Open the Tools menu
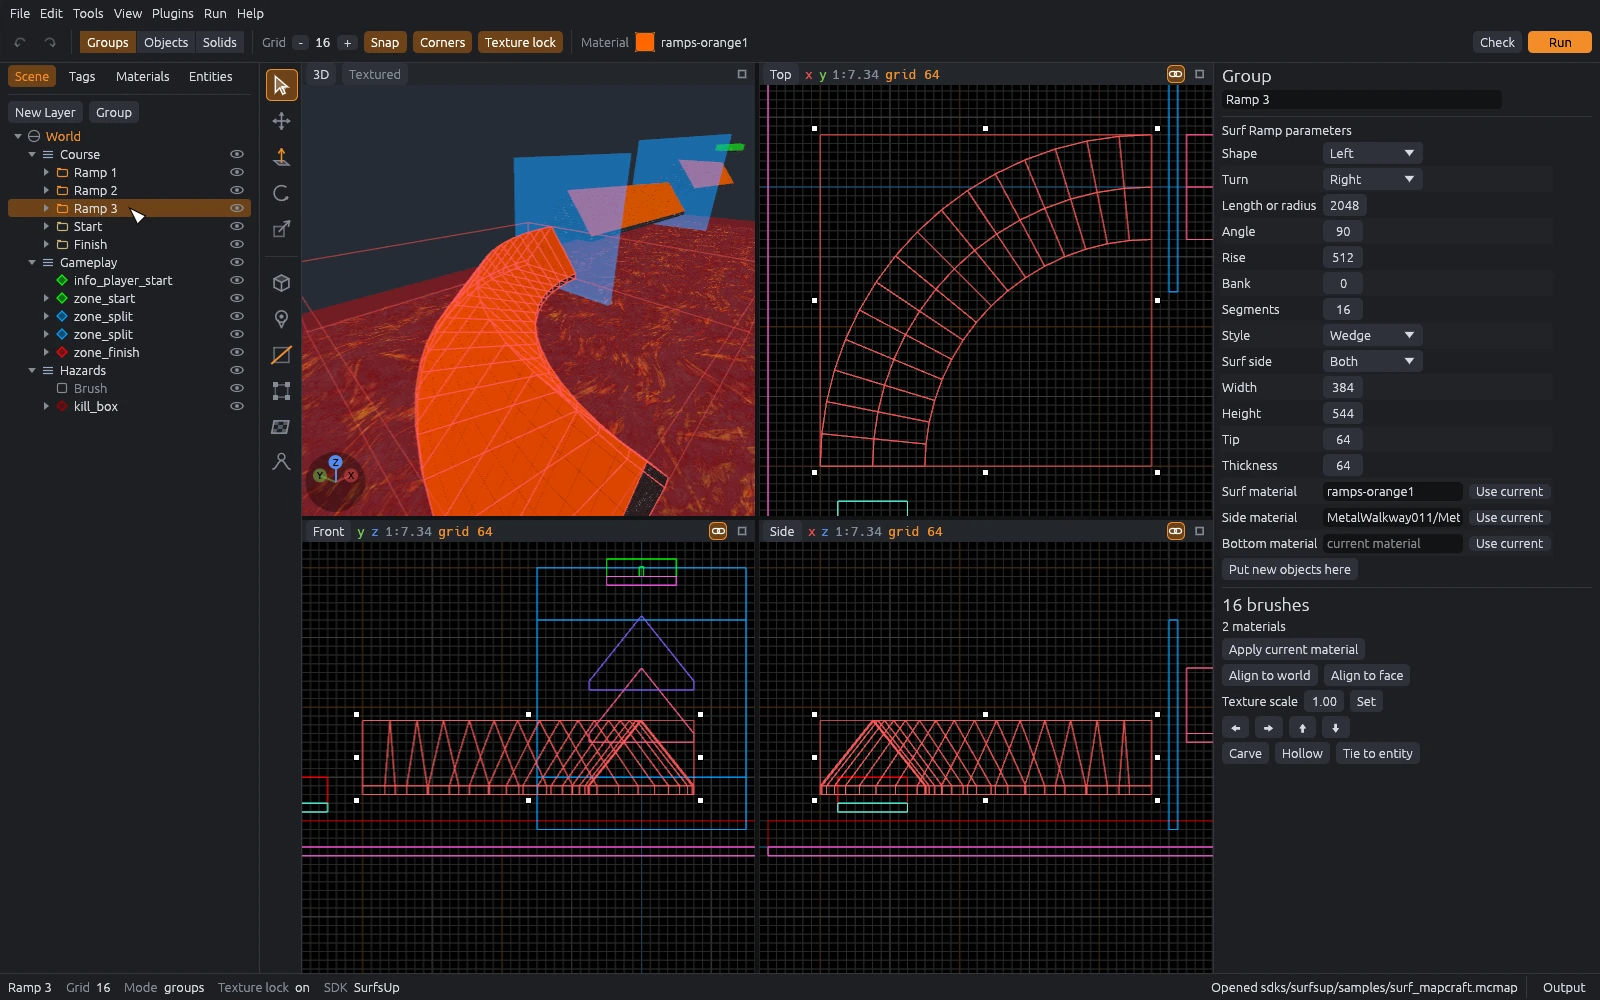 click(88, 13)
